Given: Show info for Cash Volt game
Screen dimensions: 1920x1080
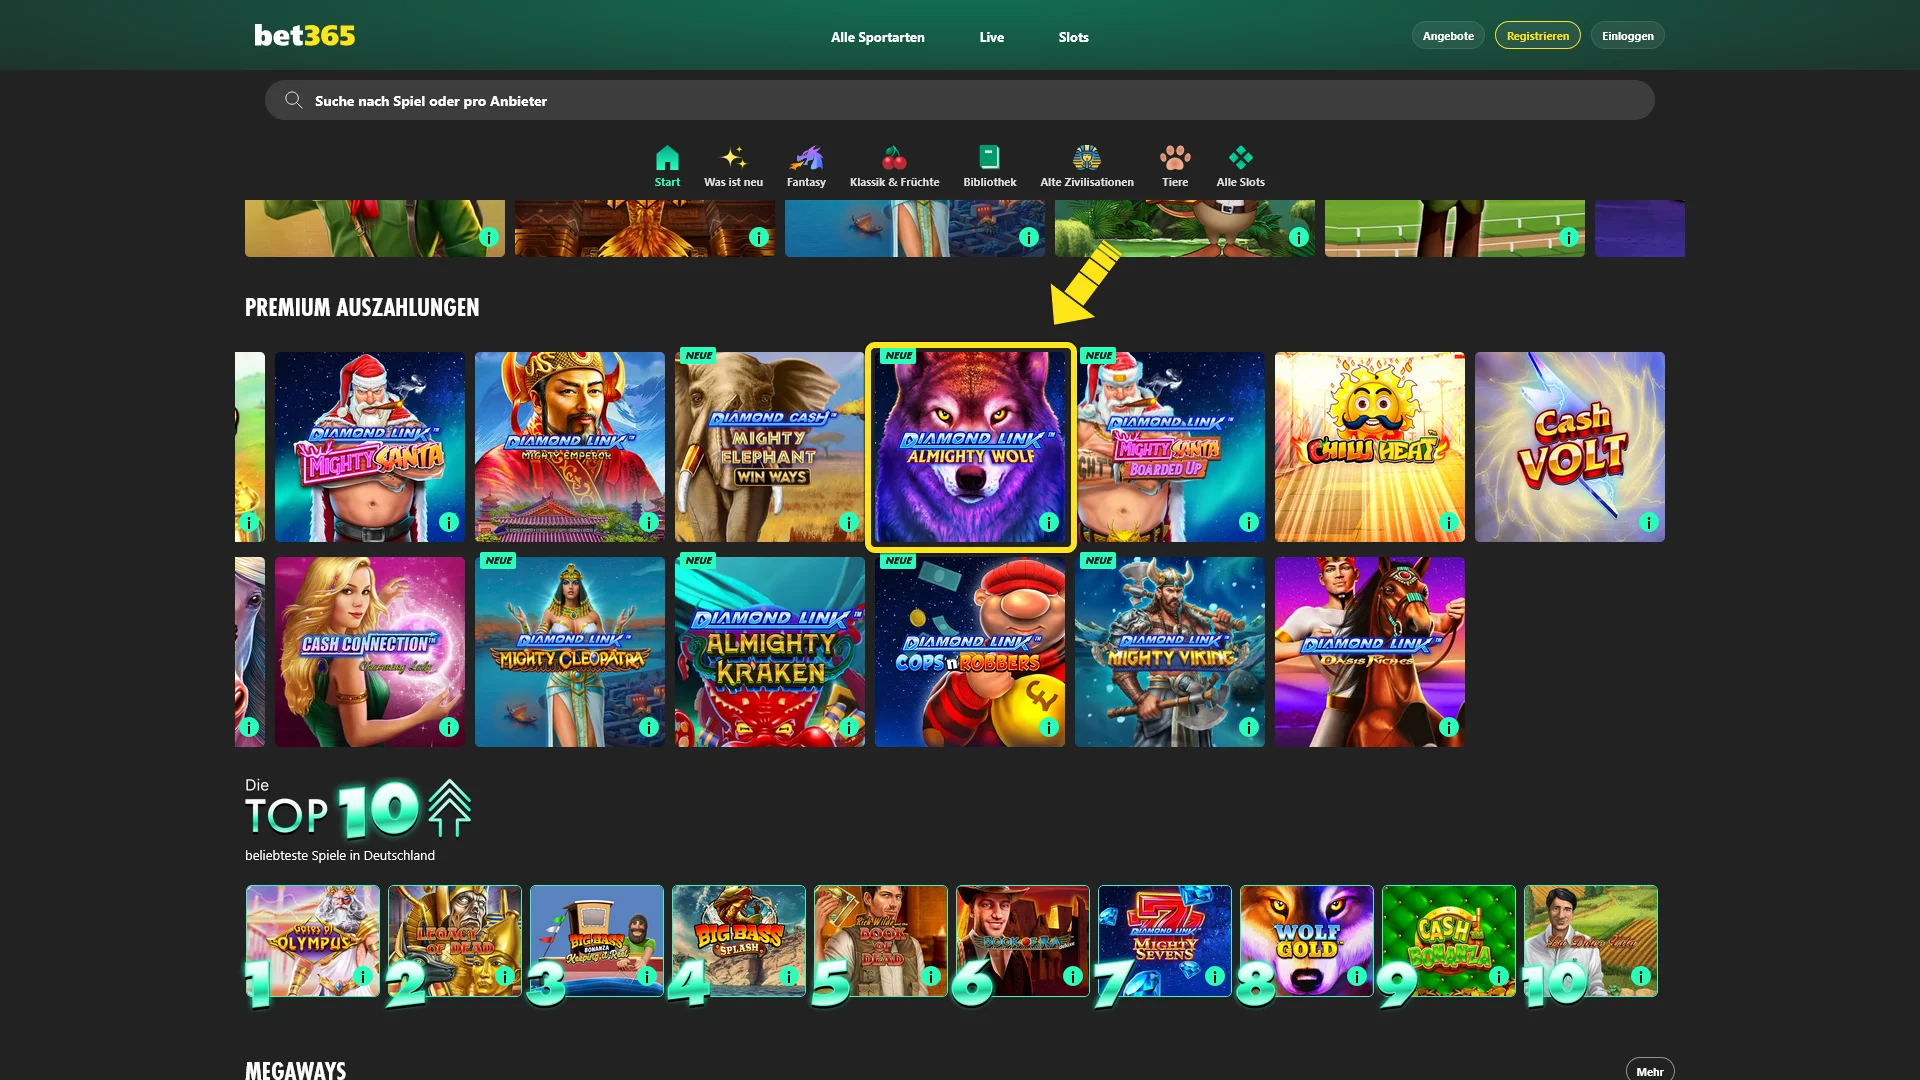Looking at the screenshot, I should pos(1648,522).
